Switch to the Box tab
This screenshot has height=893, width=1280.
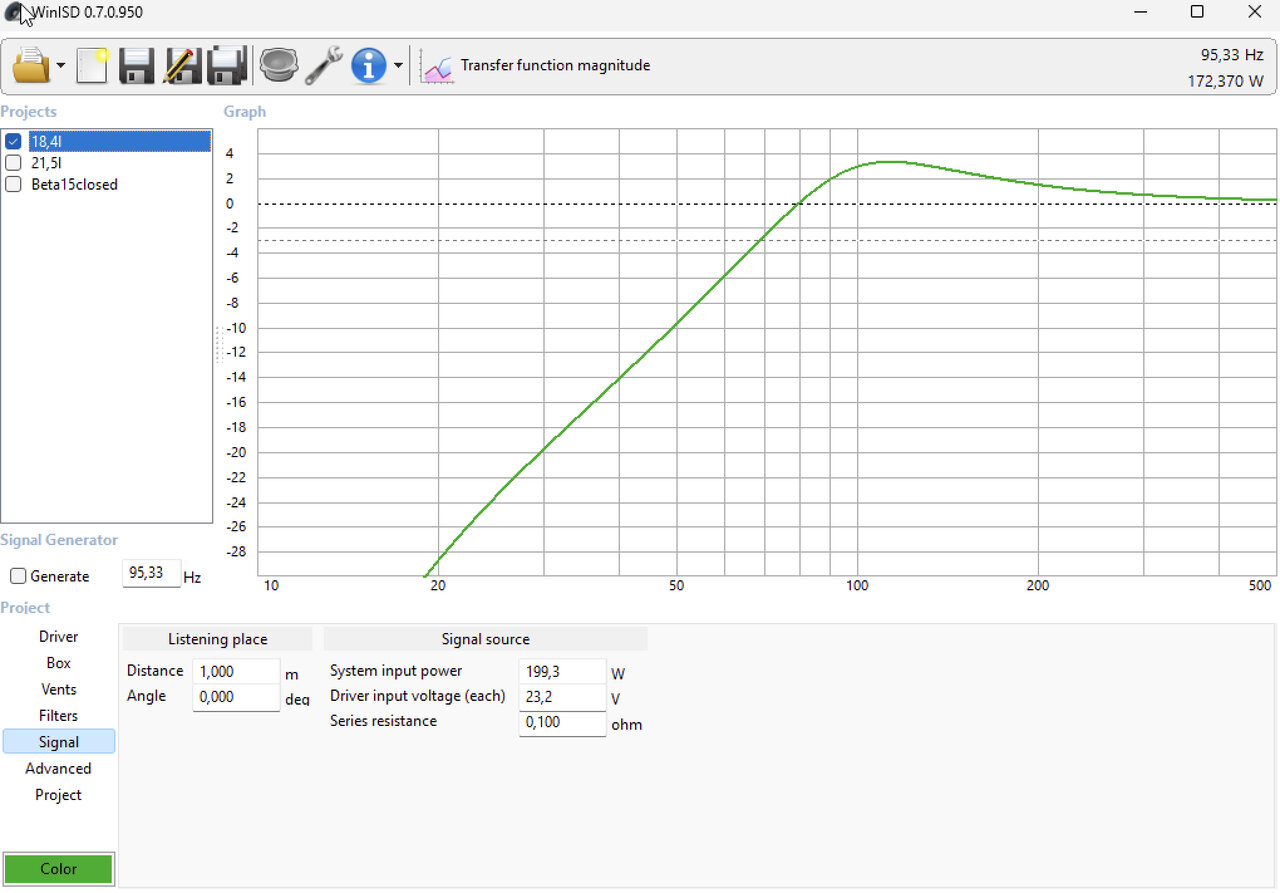[58, 663]
